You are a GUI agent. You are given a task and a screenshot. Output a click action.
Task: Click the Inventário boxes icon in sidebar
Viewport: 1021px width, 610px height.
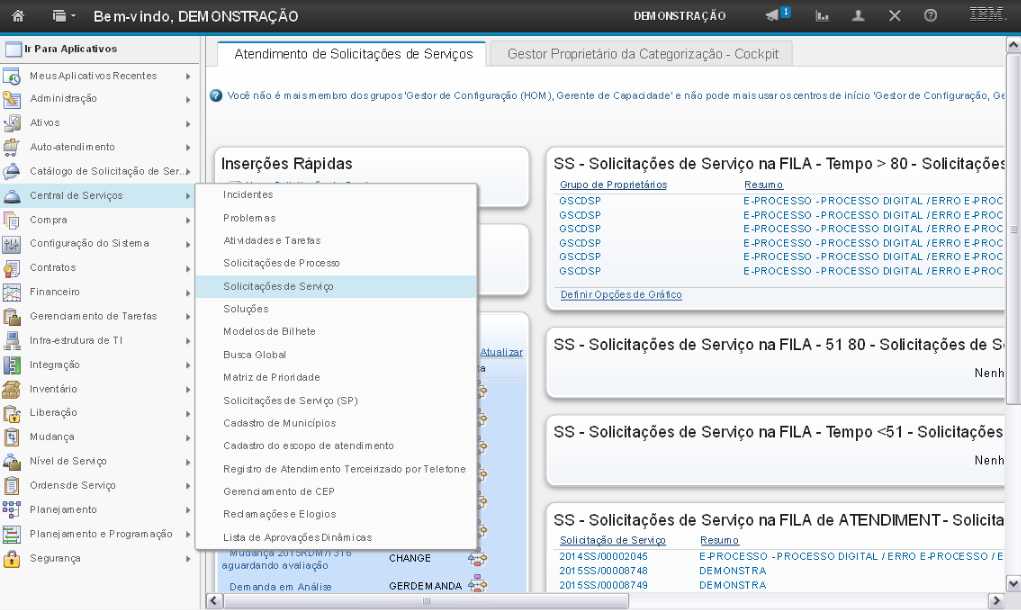[x=12, y=389]
